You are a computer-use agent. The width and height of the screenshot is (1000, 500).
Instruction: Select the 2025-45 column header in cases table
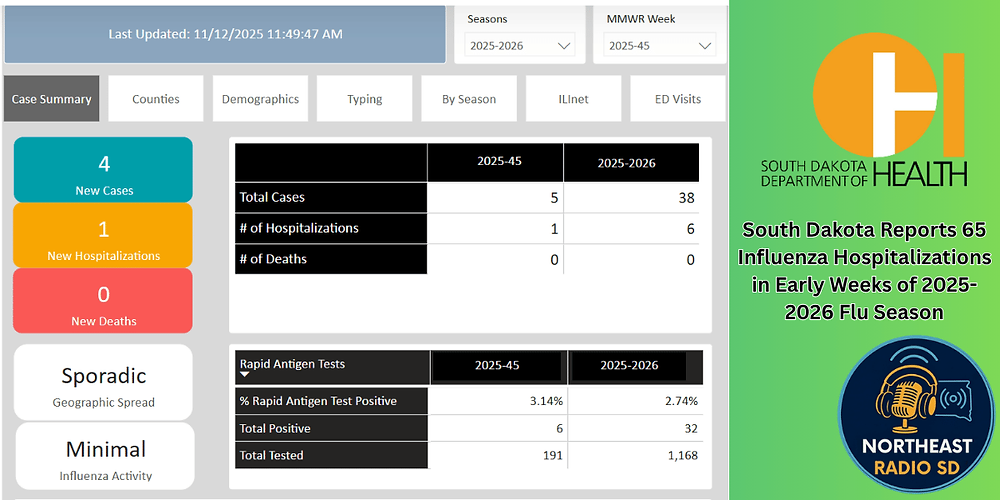point(495,162)
